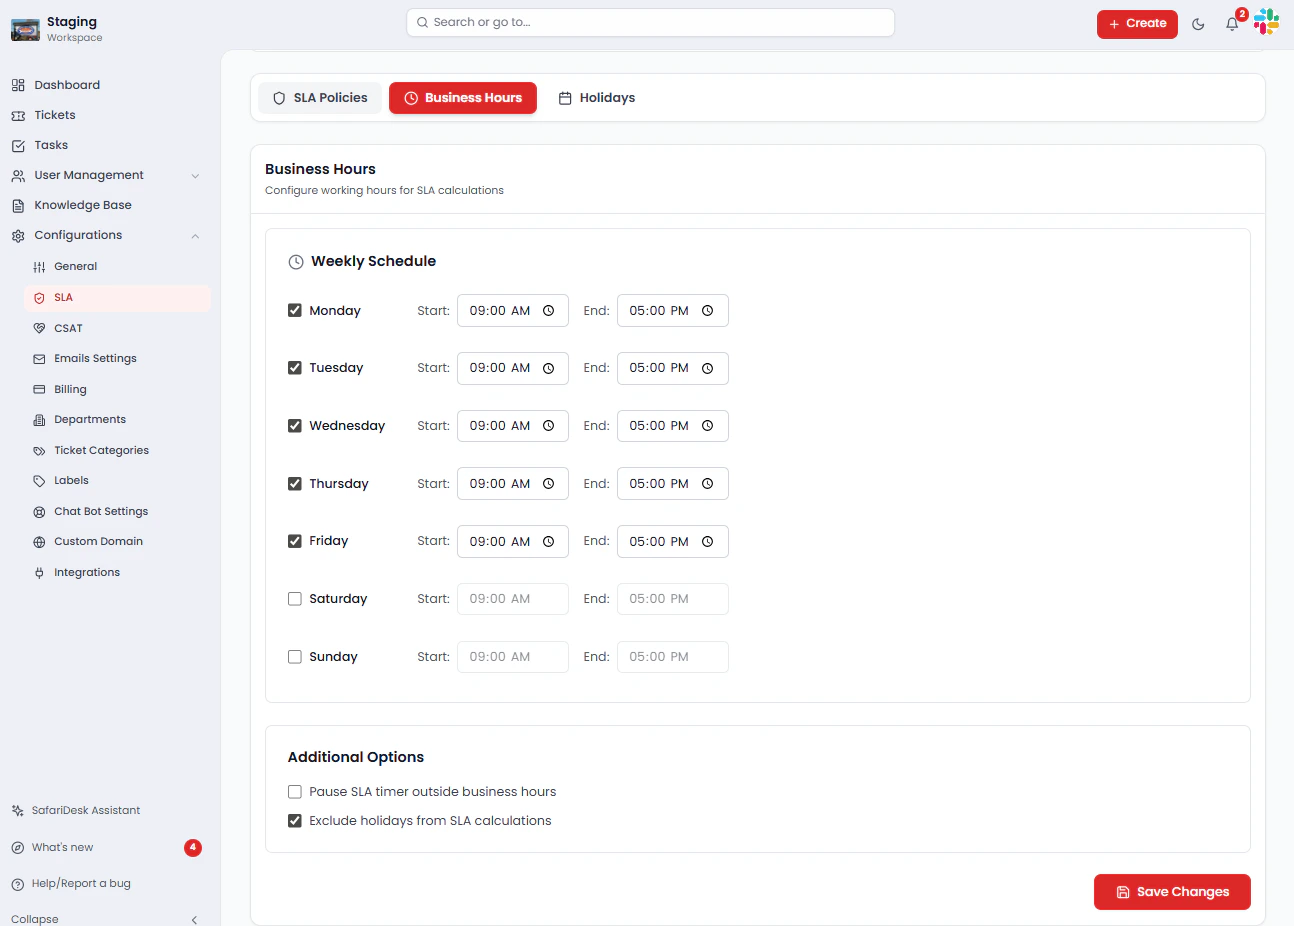Click the Custom Domain globe icon
This screenshot has height=926, width=1294.
pyautogui.click(x=39, y=542)
